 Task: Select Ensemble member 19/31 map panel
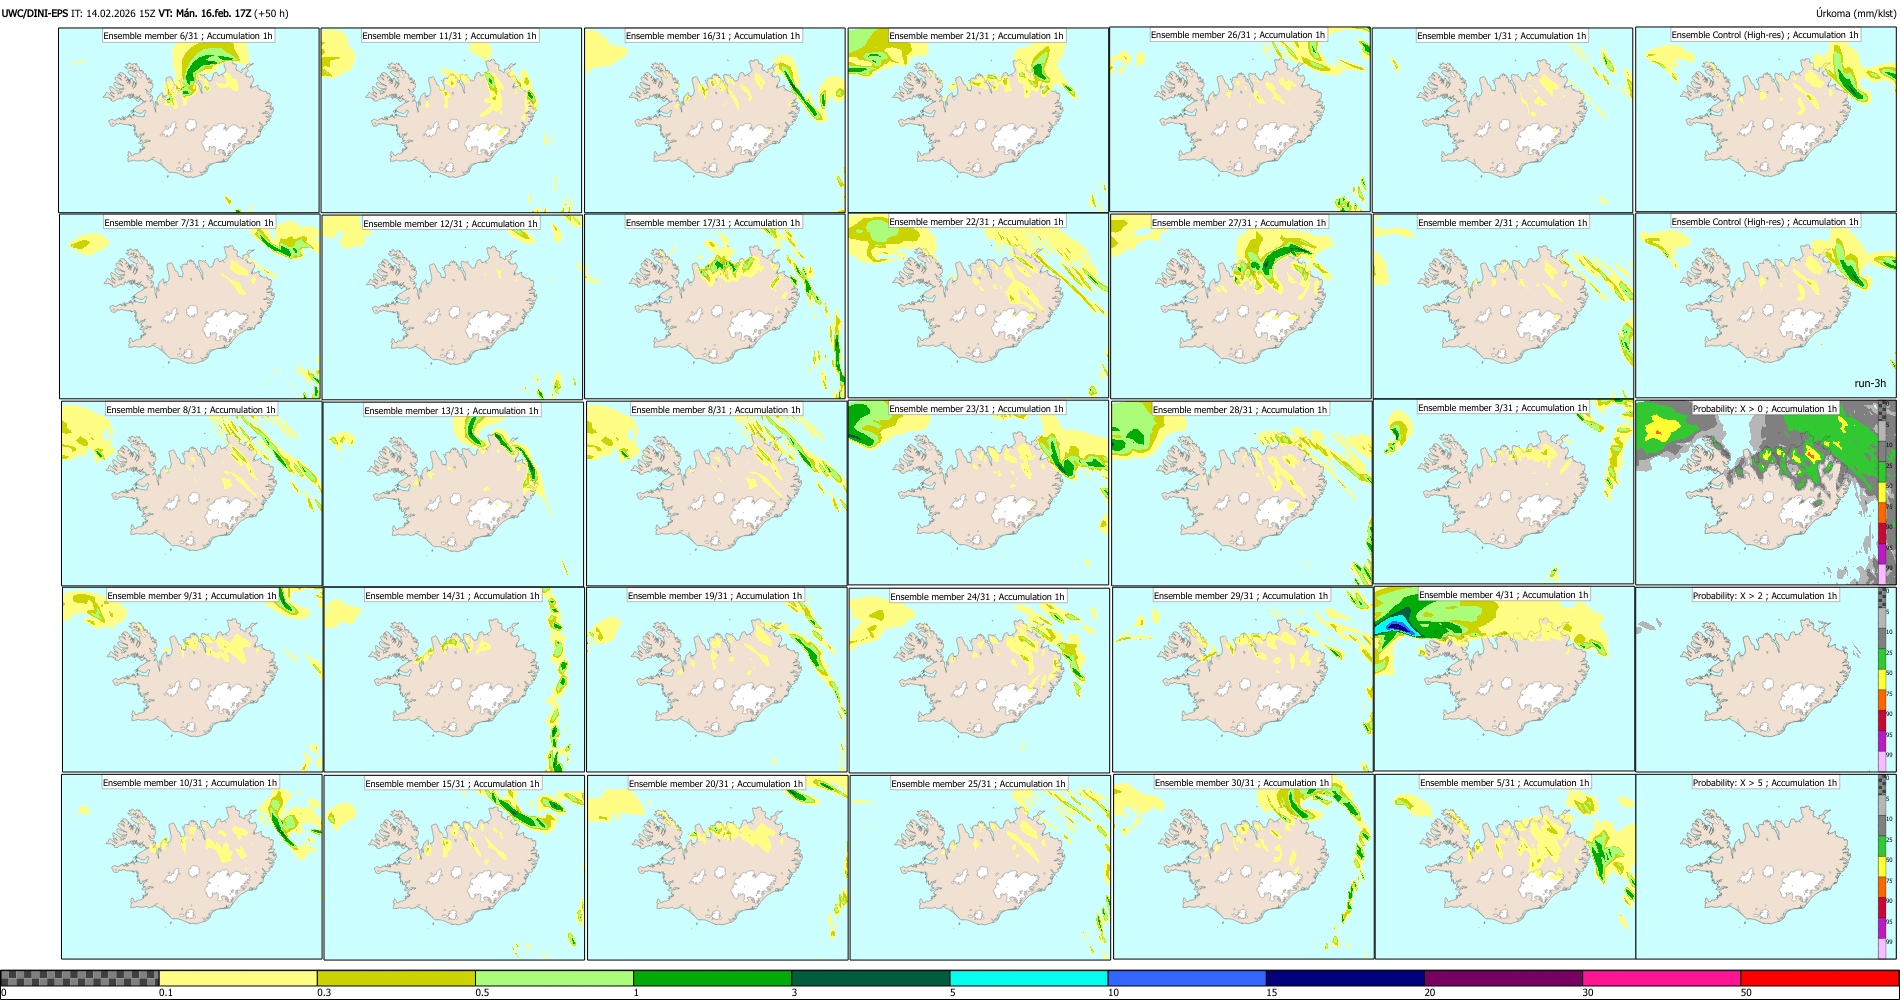(x=716, y=679)
